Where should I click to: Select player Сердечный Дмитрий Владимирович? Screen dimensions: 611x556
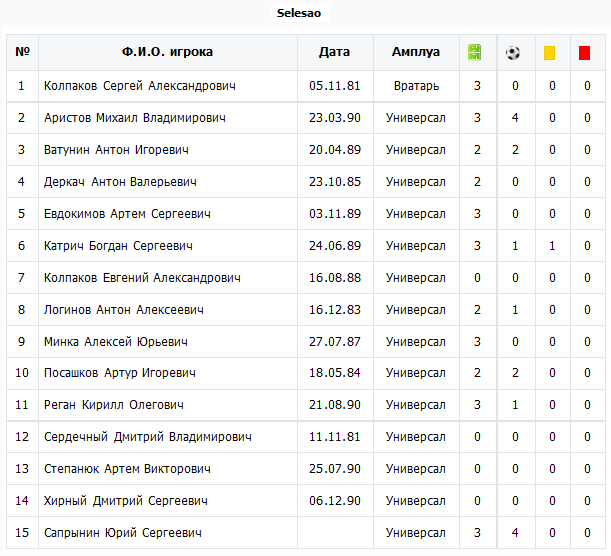[148, 437]
